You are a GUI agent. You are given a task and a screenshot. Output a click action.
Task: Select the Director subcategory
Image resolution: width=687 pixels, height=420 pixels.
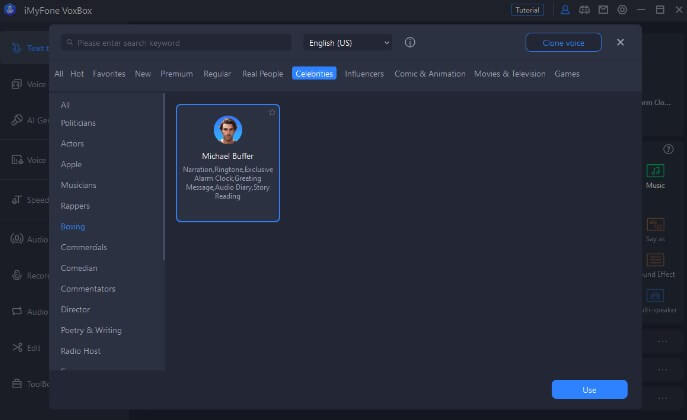(75, 309)
